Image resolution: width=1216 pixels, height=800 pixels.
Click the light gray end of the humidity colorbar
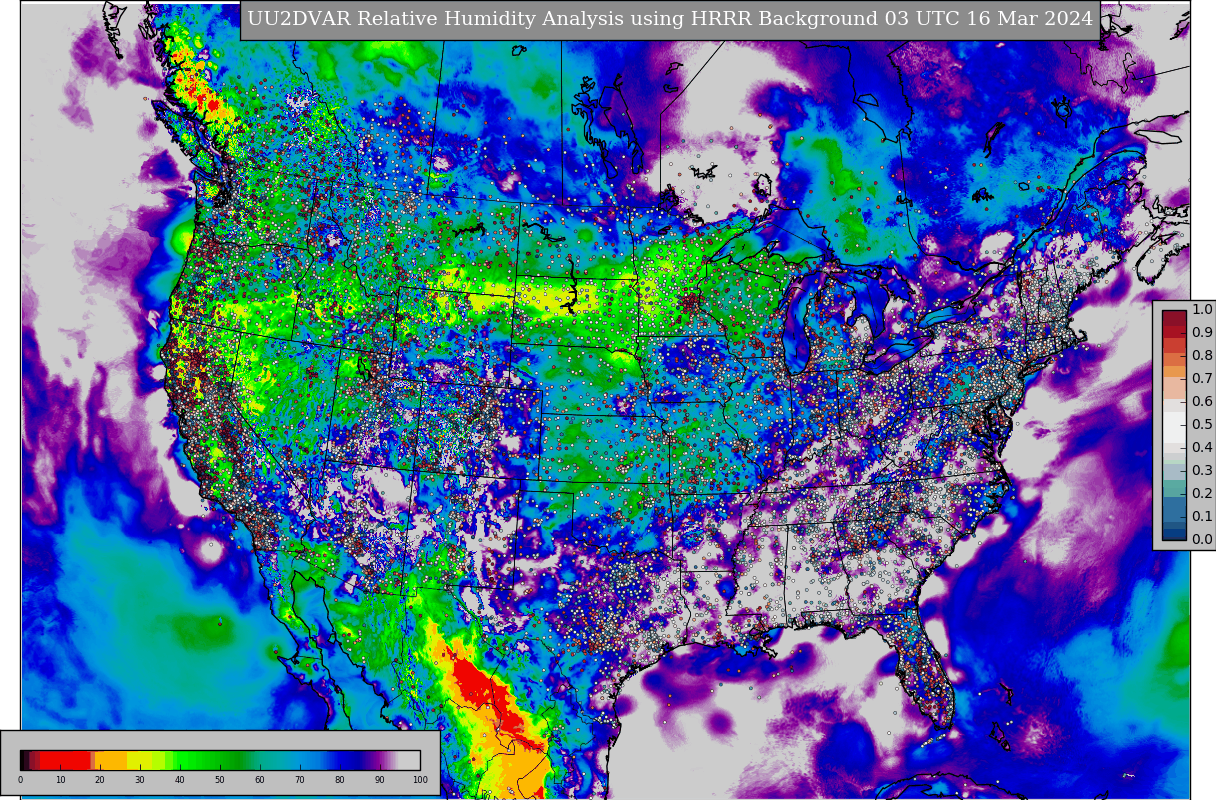pos(409,760)
